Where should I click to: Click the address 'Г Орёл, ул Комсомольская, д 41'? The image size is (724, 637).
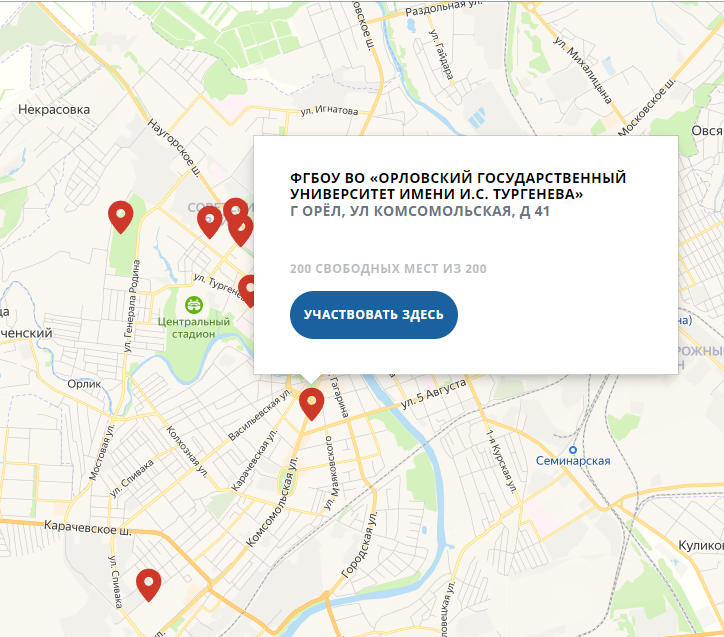pos(420,211)
